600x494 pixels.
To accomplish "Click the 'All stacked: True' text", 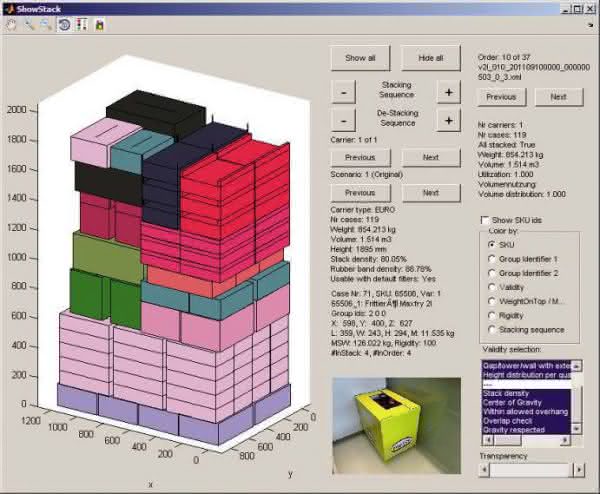I will tap(506, 145).
